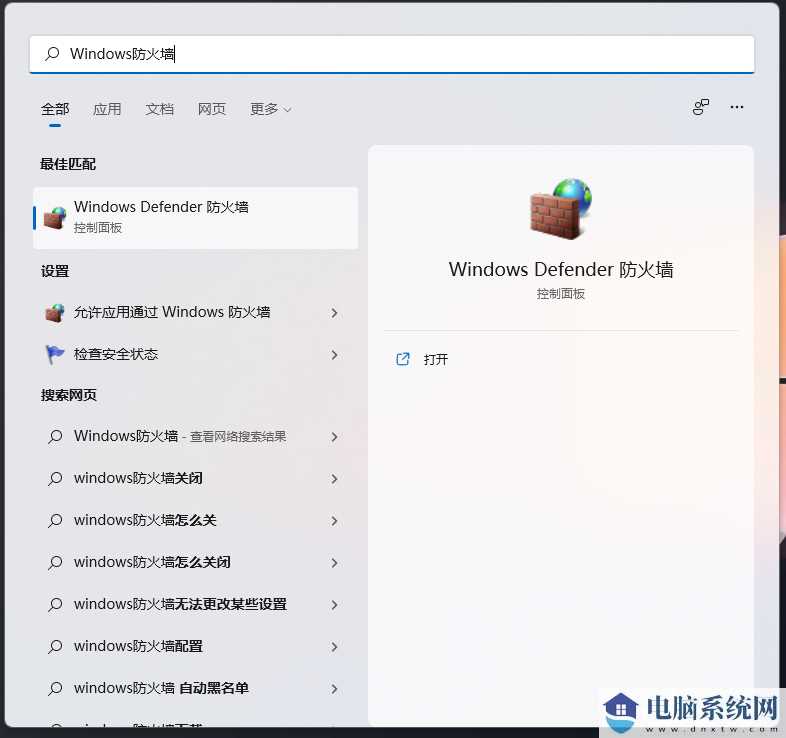The image size is (786, 738).
Task: Click 打开 in the preview pane
Action: click(436, 359)
